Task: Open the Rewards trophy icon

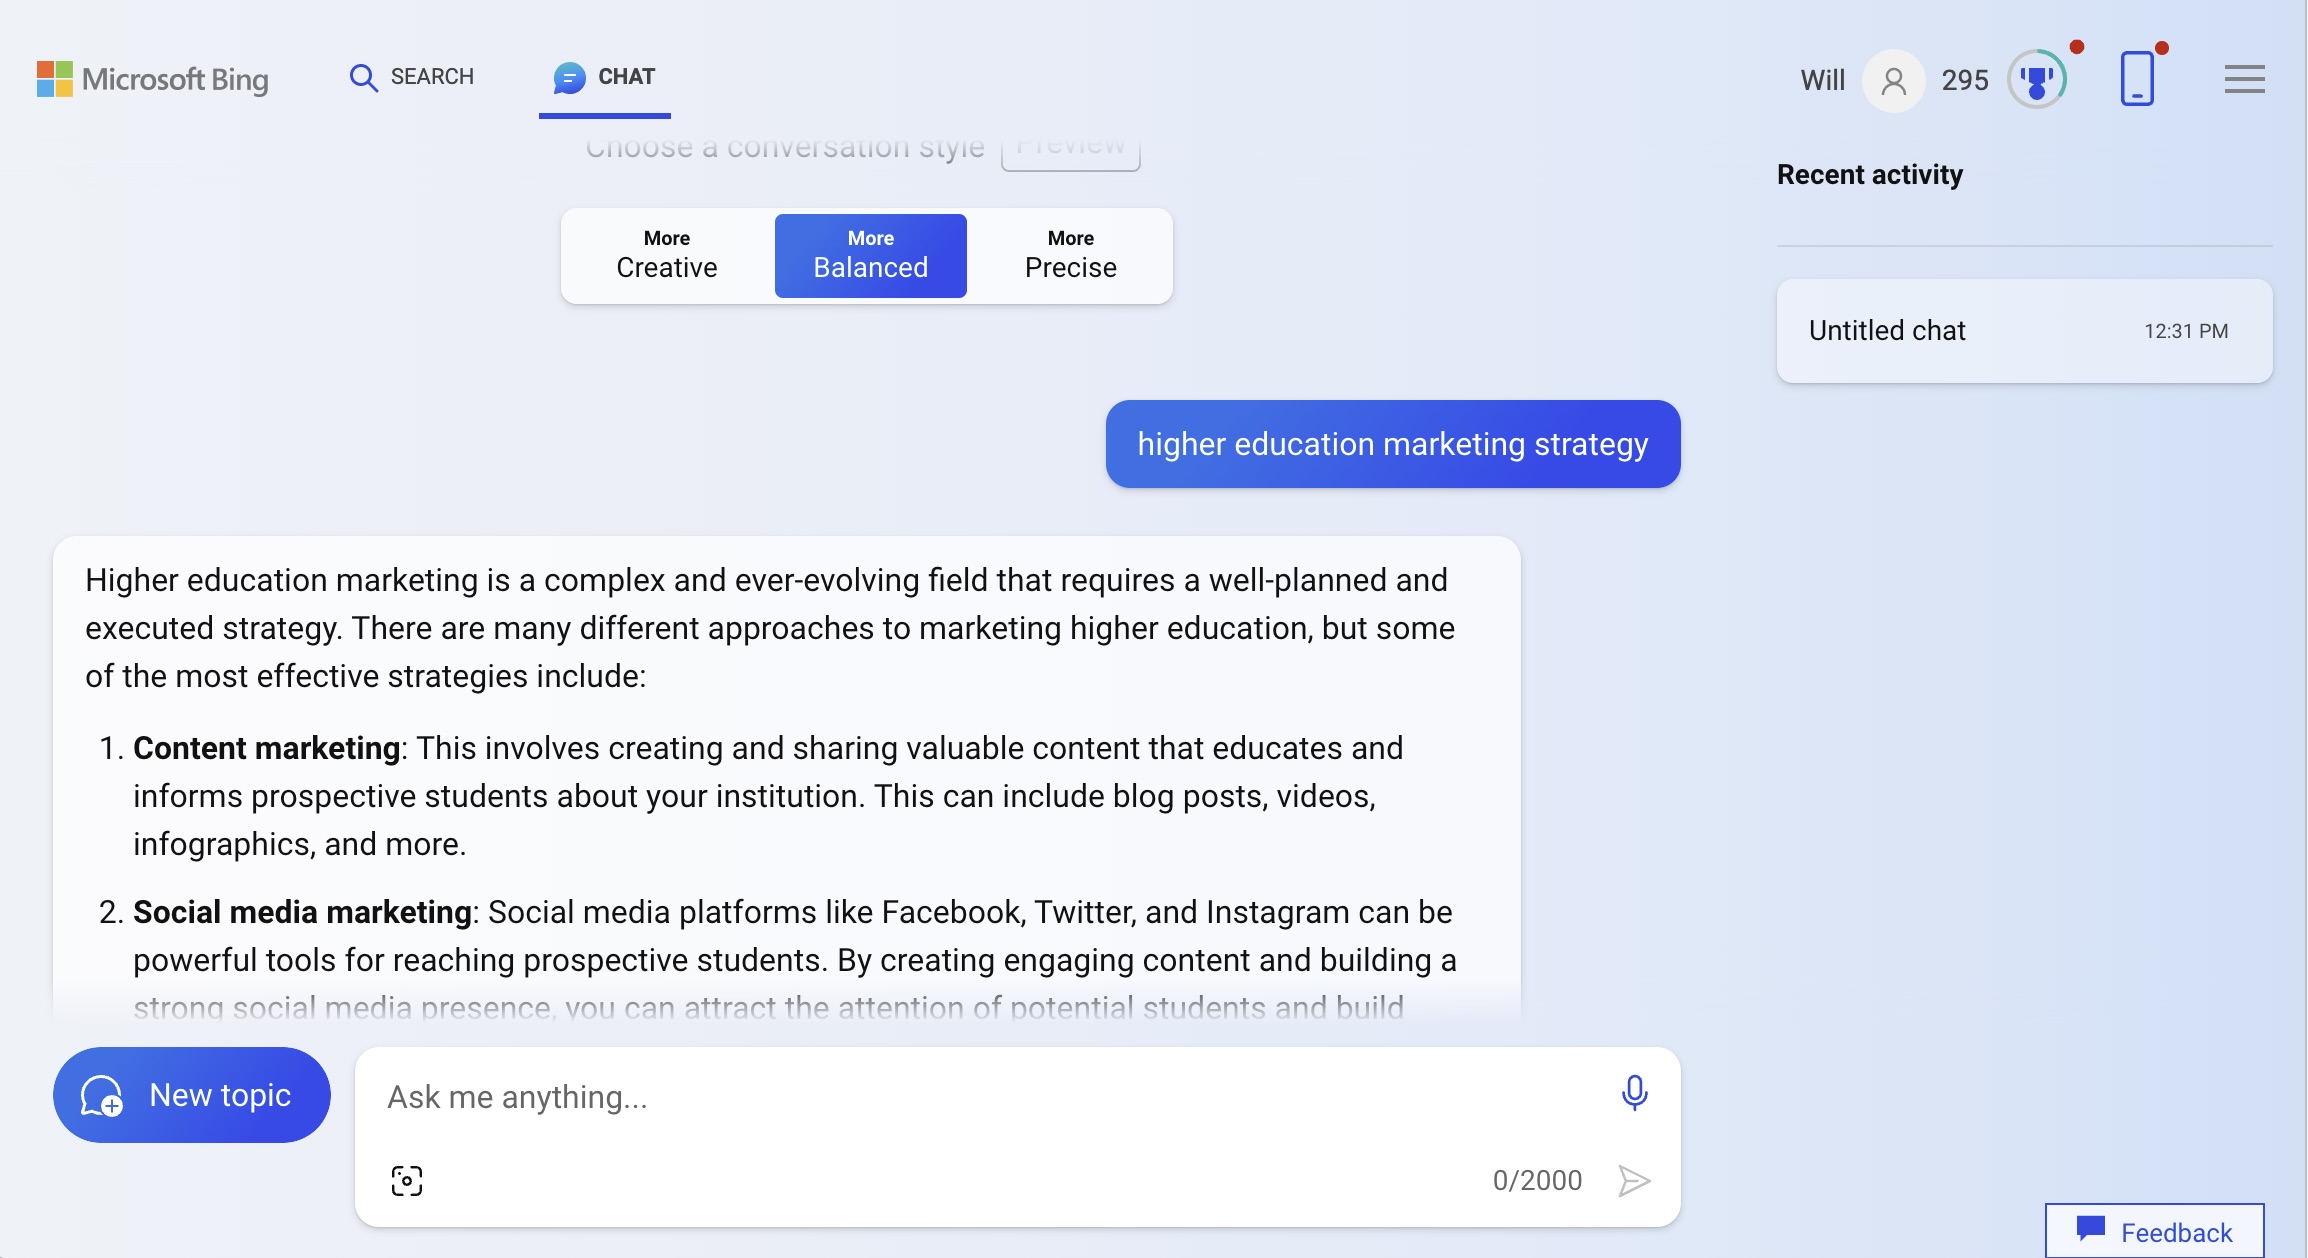Action: tap(2036, 79)
